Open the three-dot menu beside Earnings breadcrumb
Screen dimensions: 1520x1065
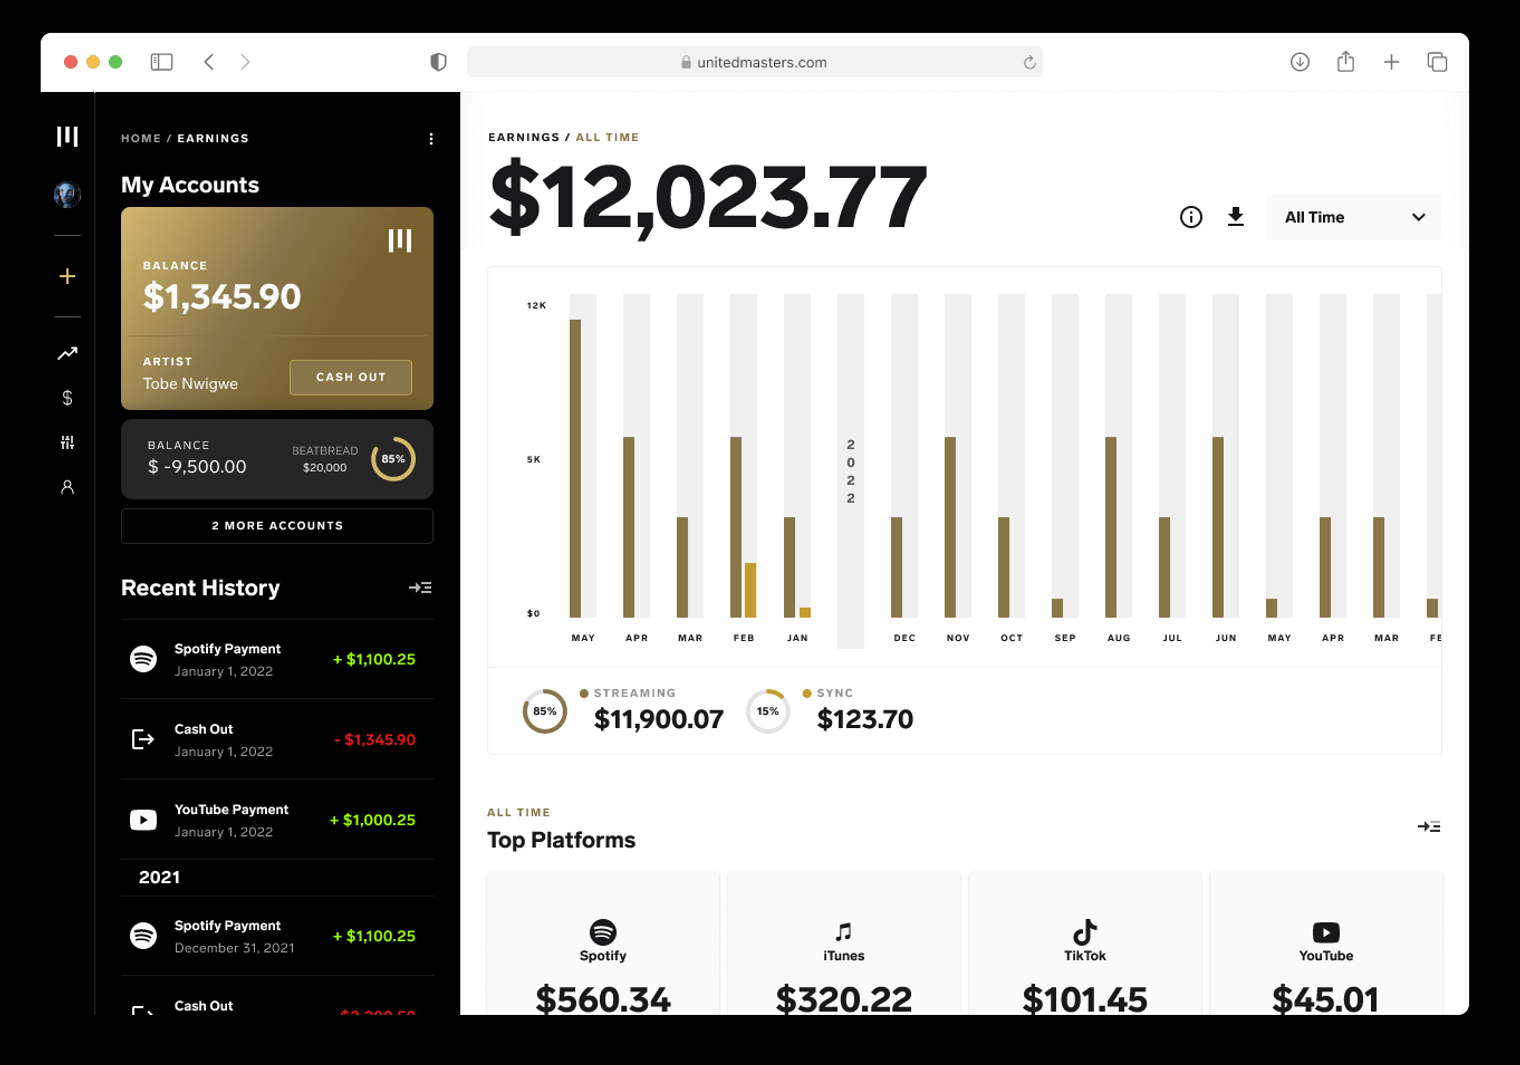click(x=431, y=139)
